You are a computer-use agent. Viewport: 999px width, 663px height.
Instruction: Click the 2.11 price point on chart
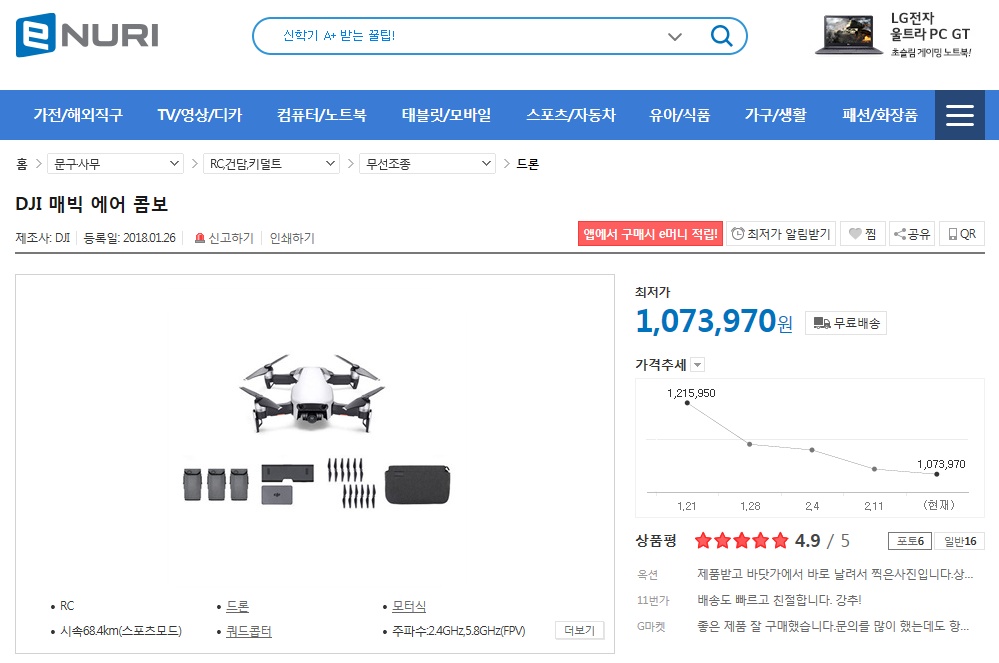(x=874, y=469)
